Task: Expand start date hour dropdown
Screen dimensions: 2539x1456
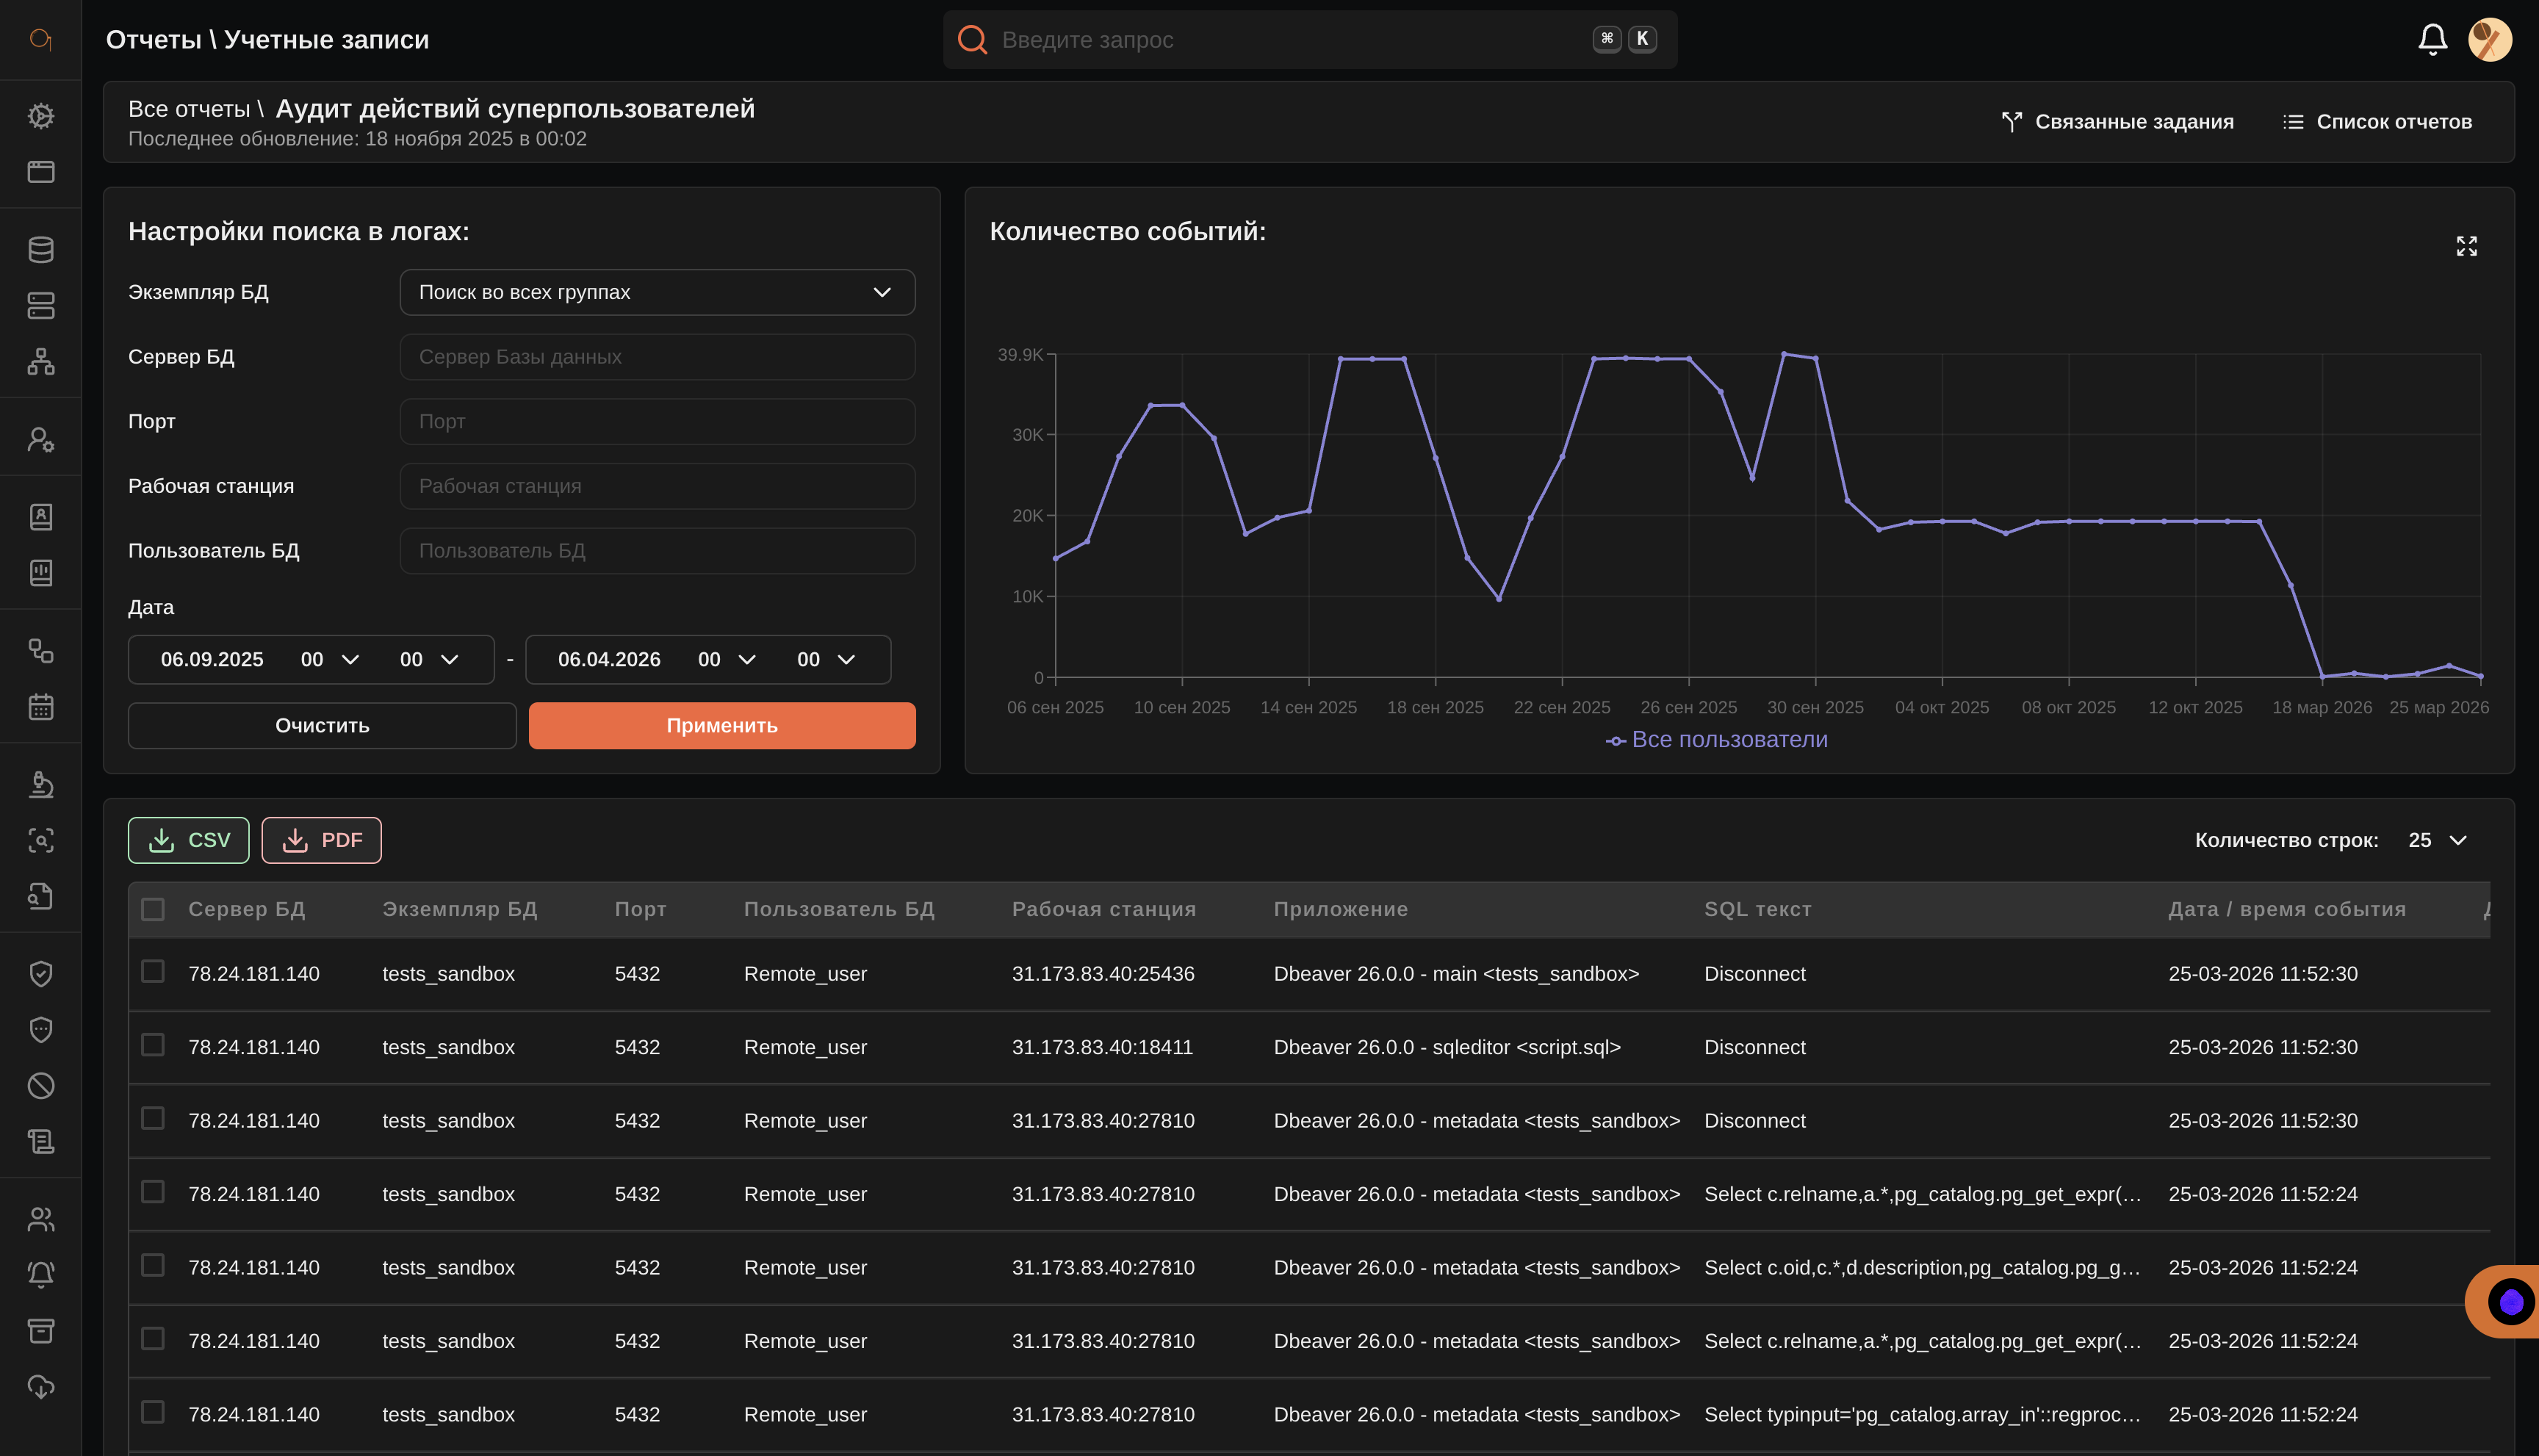Action: pyautogui.click(x=330, y=660)
